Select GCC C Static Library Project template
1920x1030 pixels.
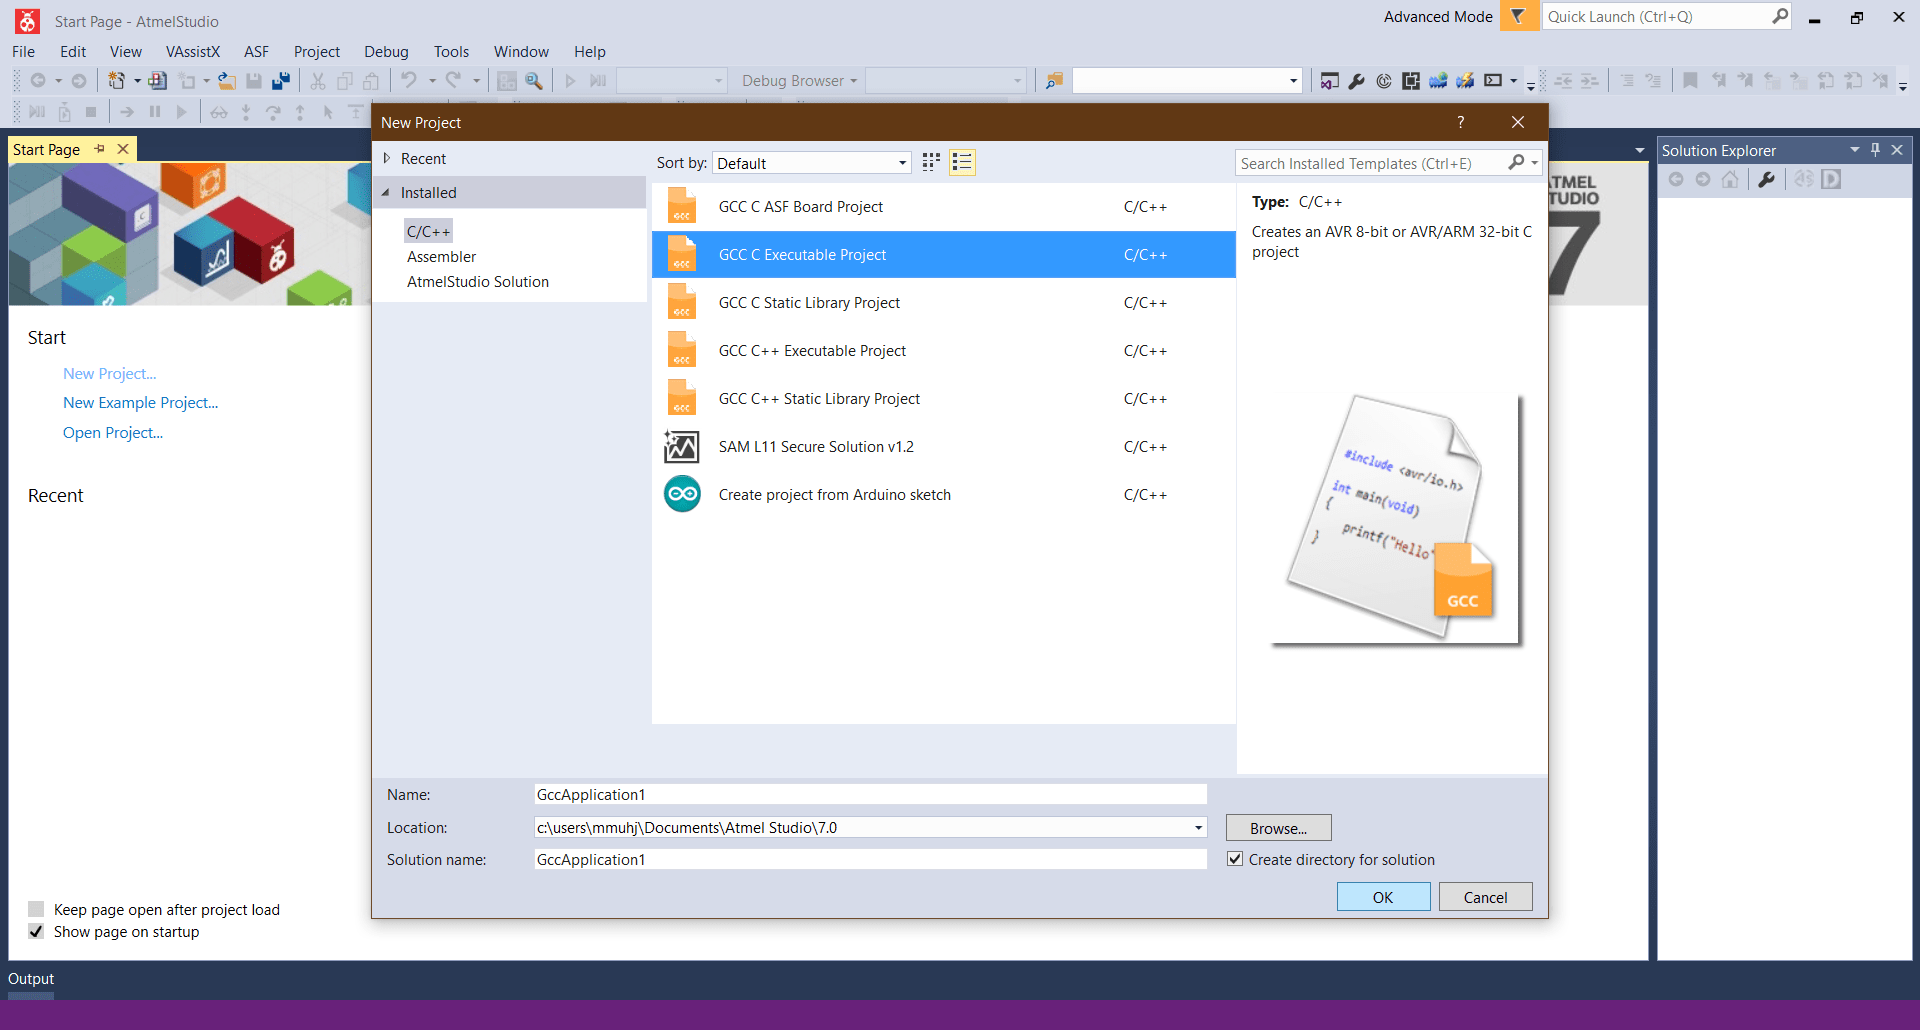[943, 302]
